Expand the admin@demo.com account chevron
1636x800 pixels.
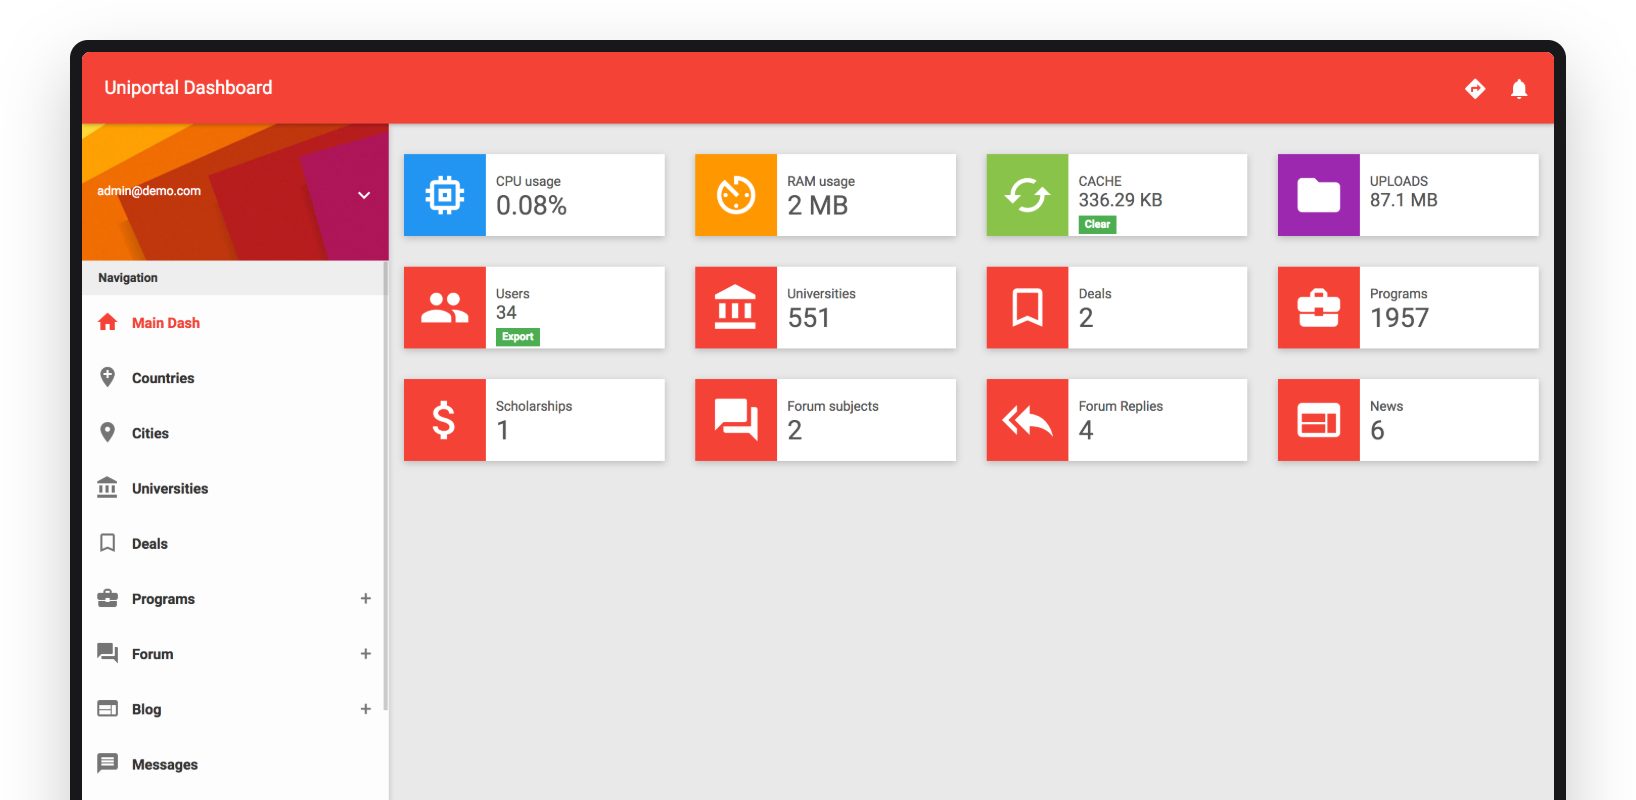[364, 195]
